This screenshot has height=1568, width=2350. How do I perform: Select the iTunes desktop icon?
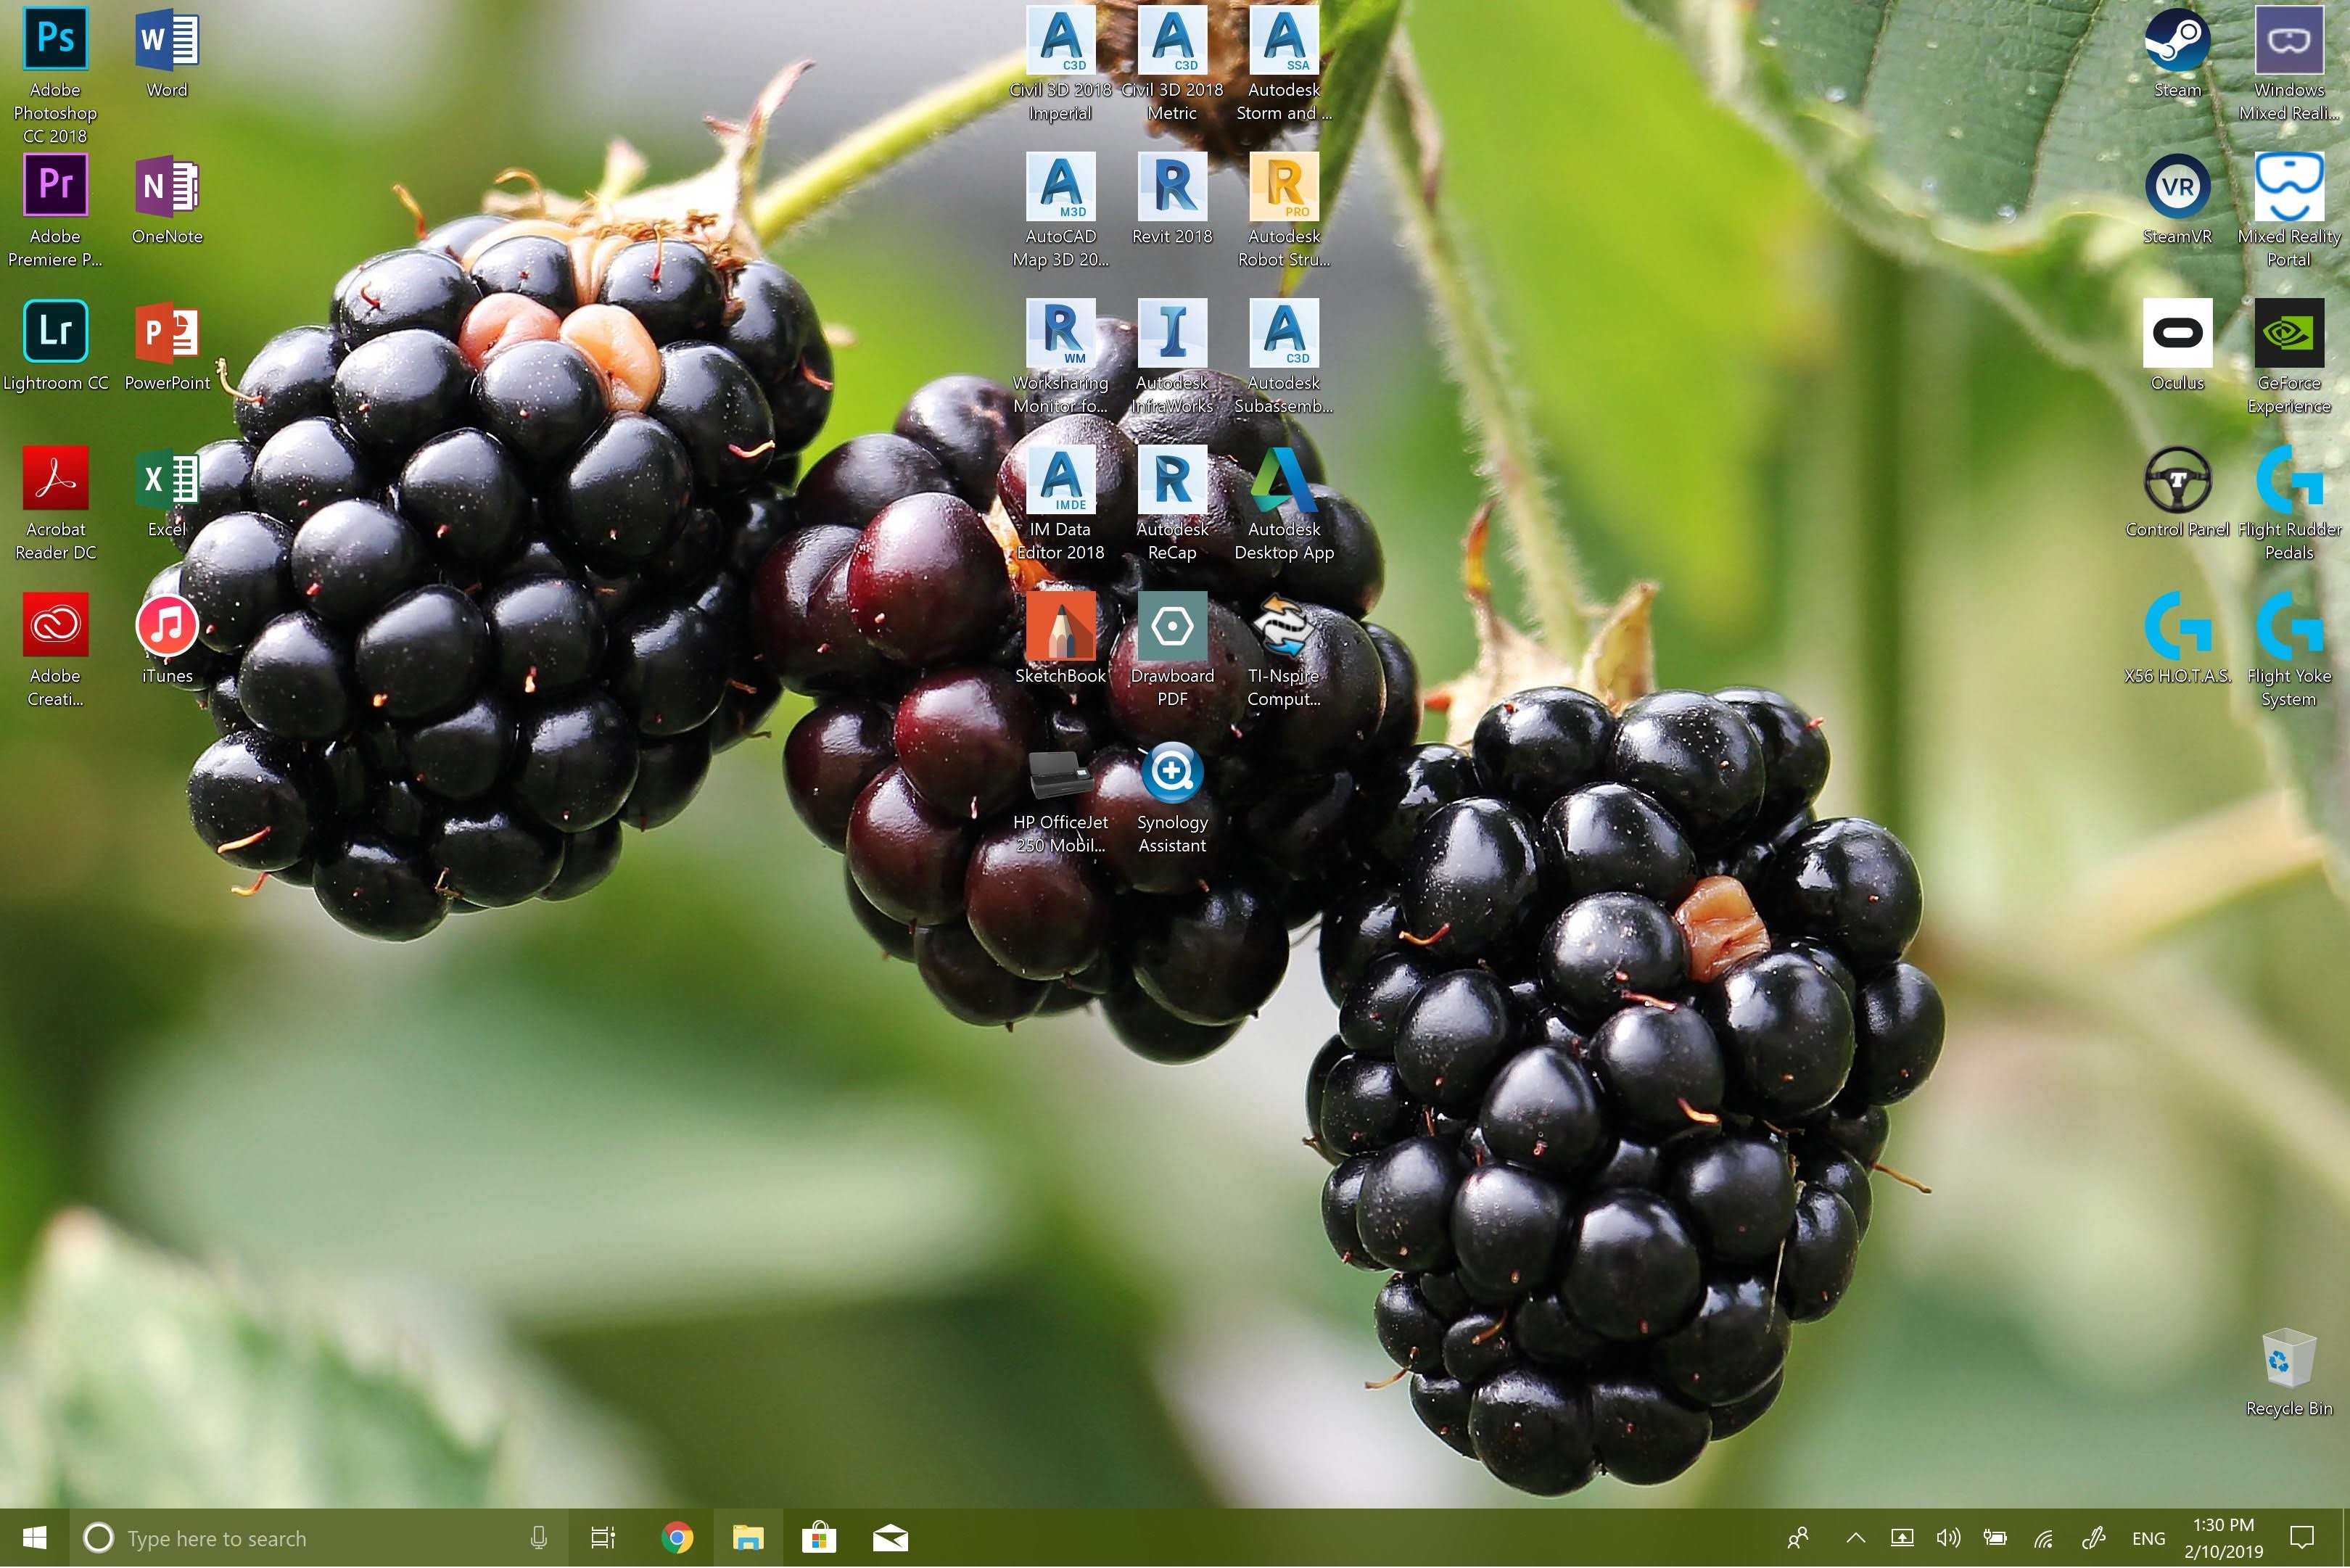click(x=167, y=626)
